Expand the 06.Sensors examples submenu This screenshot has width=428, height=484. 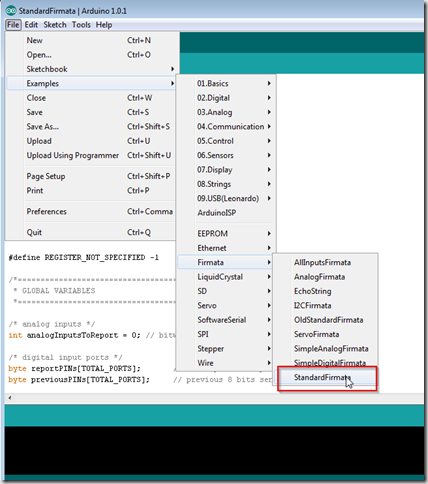click(226, 155)
